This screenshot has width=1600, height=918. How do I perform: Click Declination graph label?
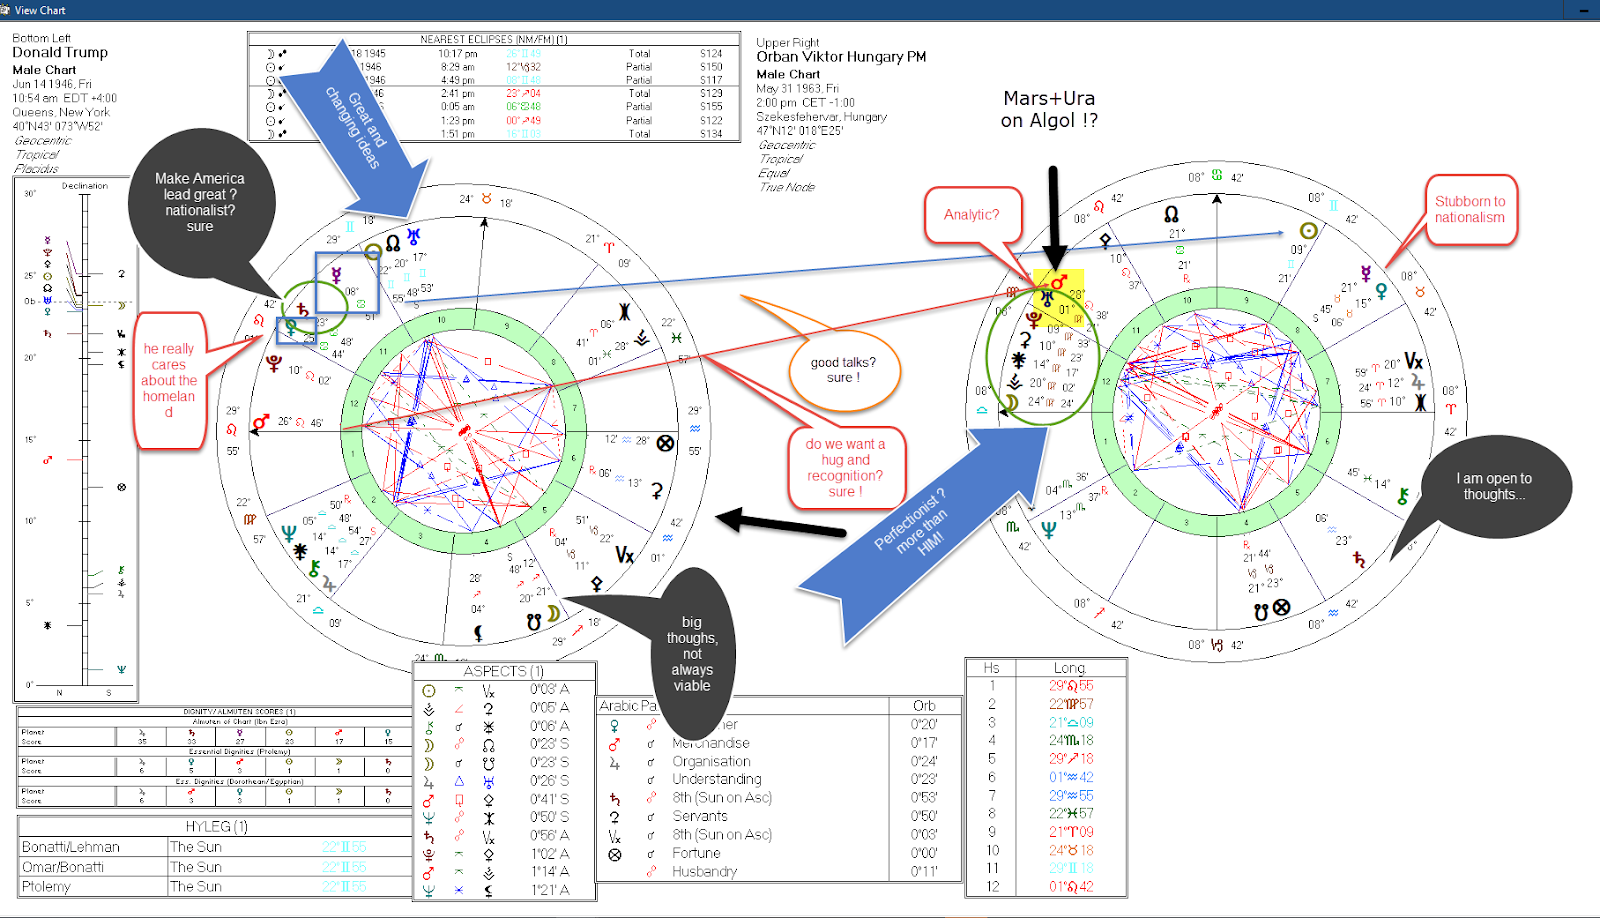pyautogui.click(x=85, y=186)
